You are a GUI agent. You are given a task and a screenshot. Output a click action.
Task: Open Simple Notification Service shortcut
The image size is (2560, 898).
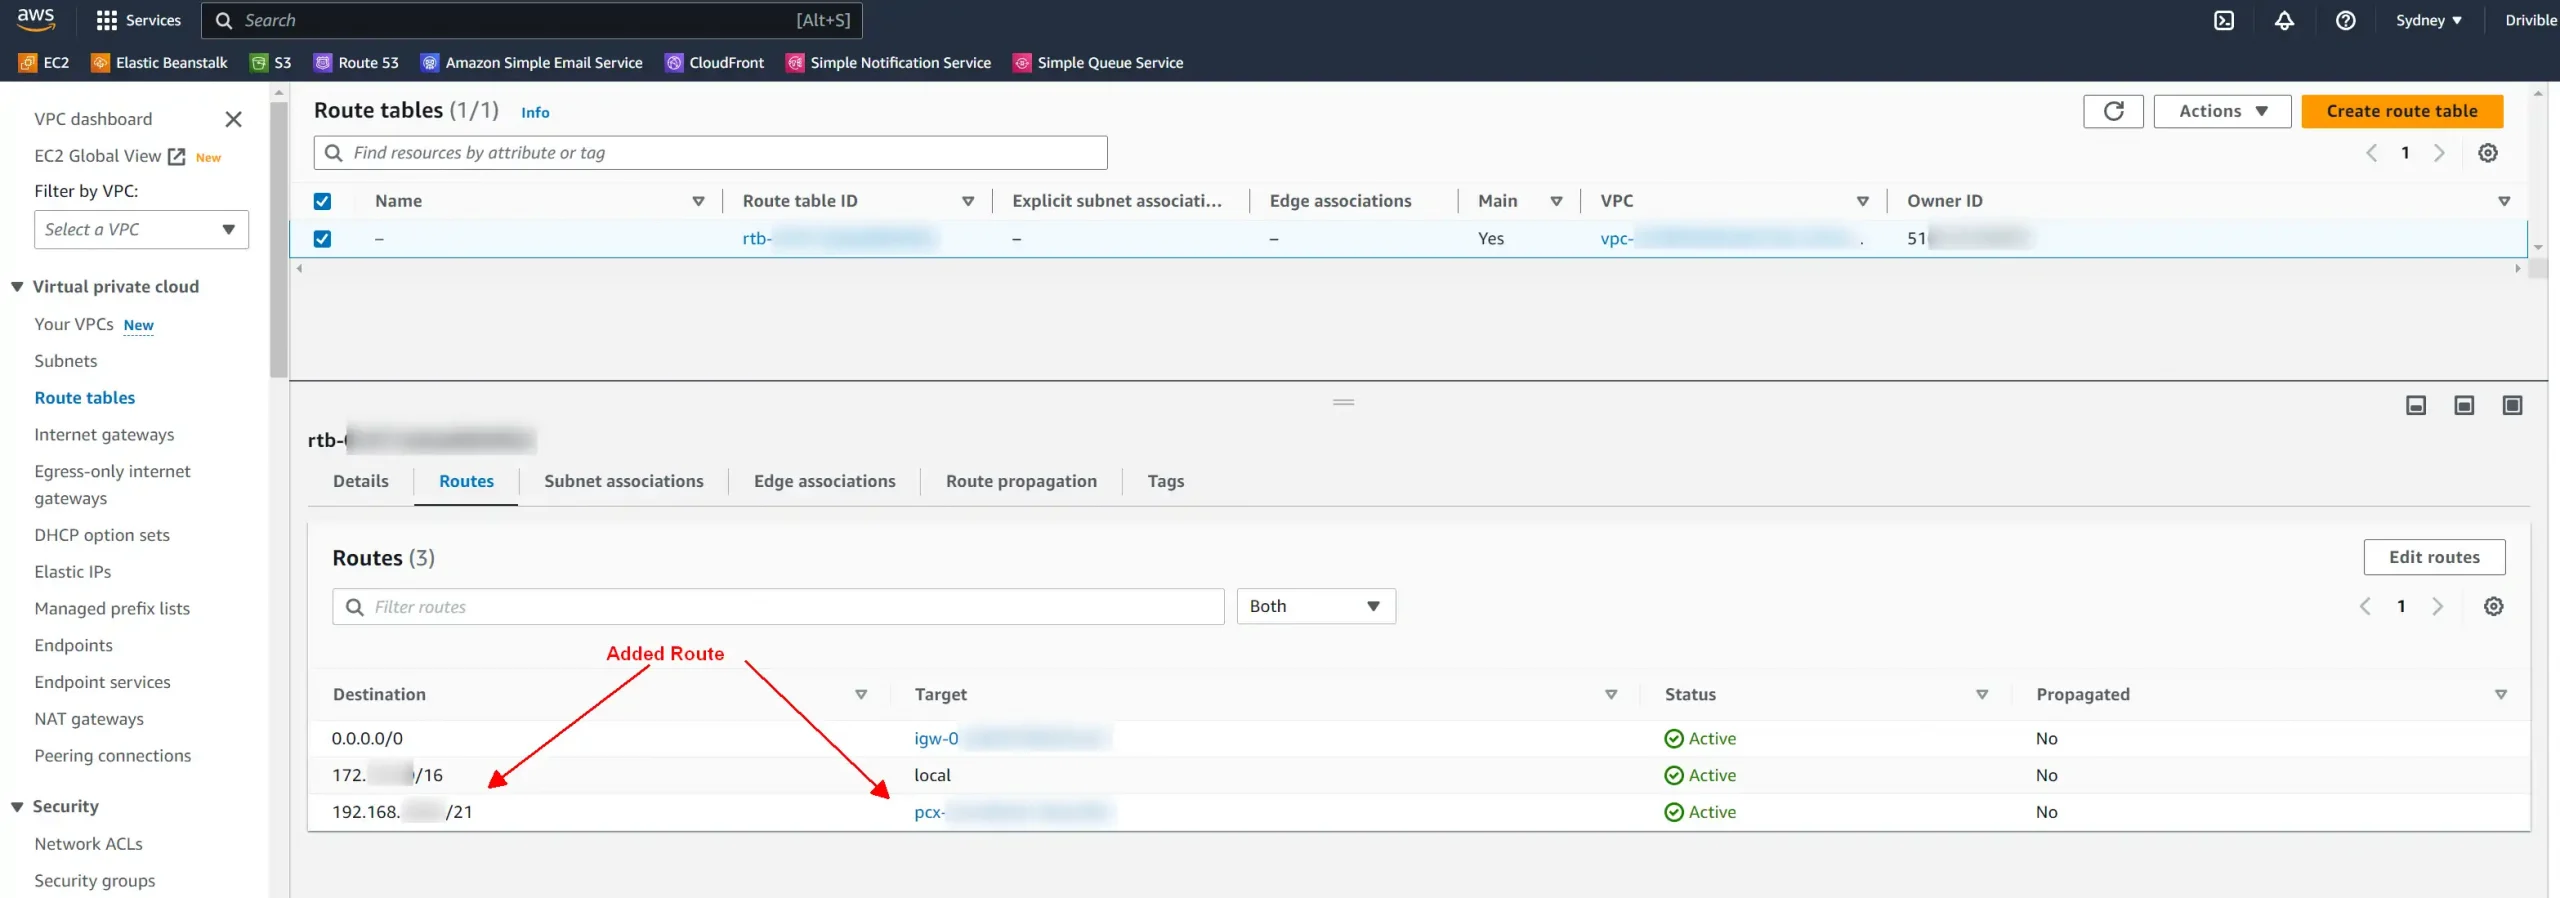tap(888, 62)
